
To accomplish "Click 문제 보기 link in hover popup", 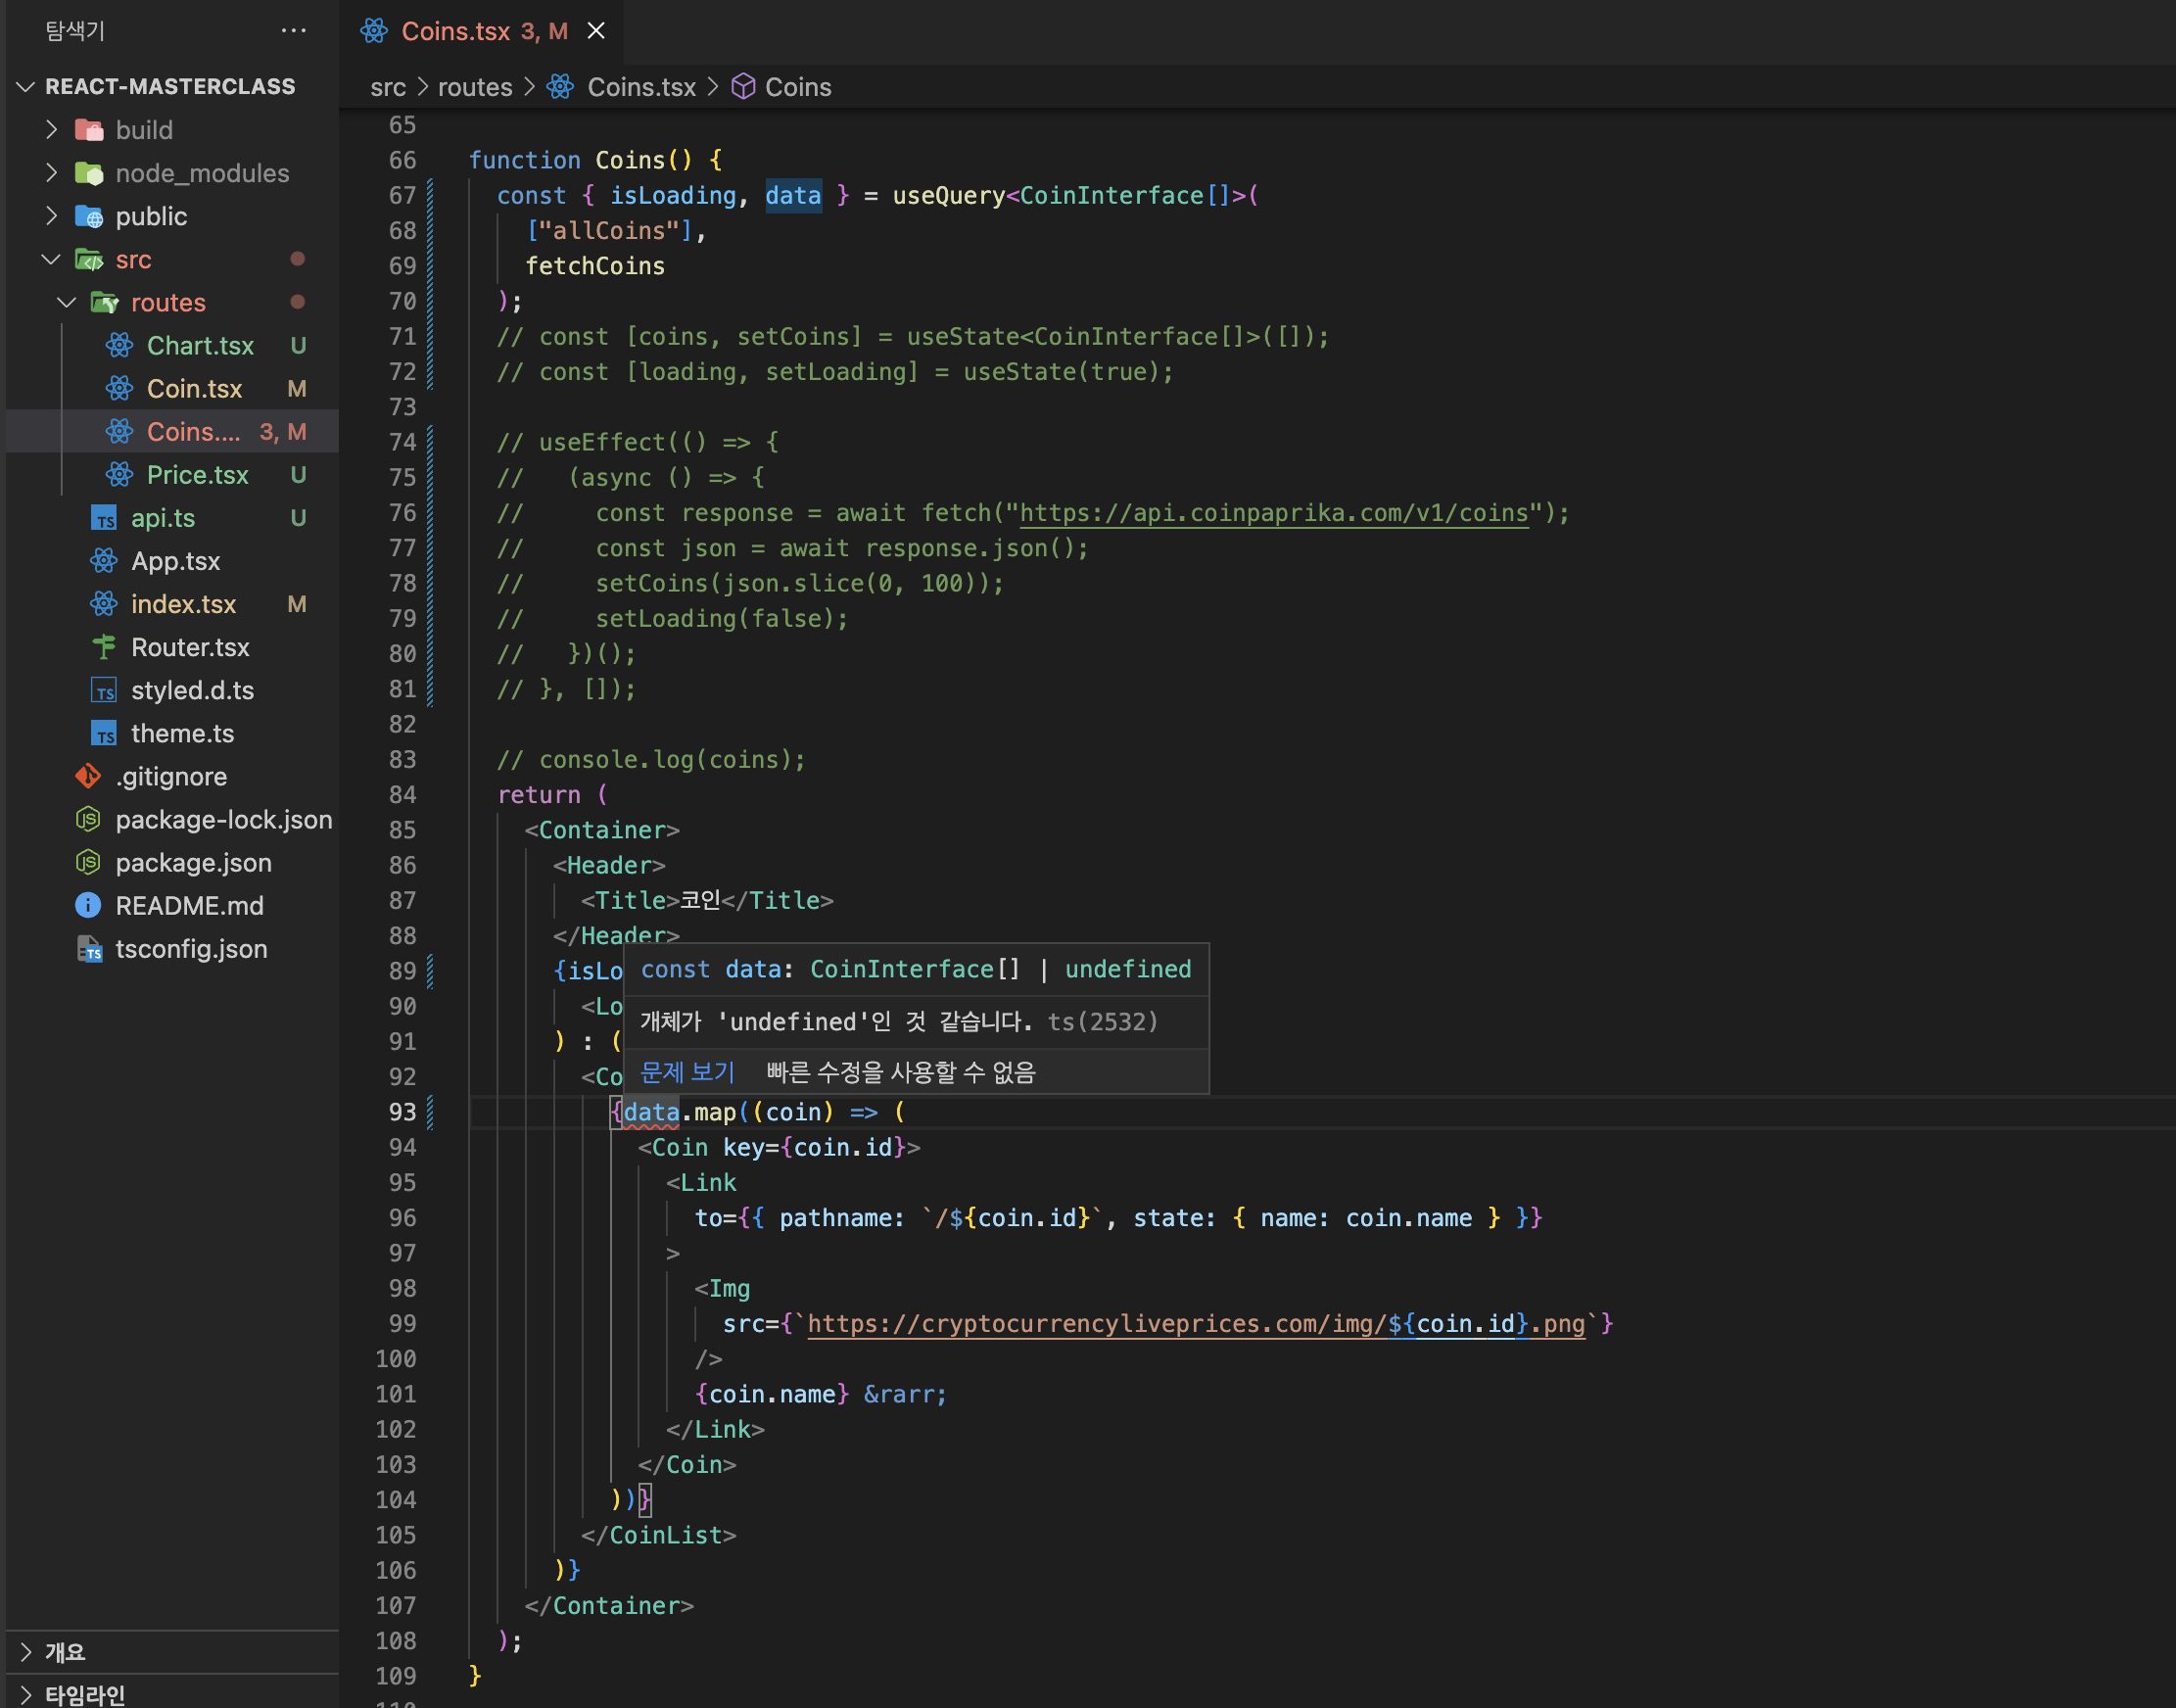I will 687,1072.
